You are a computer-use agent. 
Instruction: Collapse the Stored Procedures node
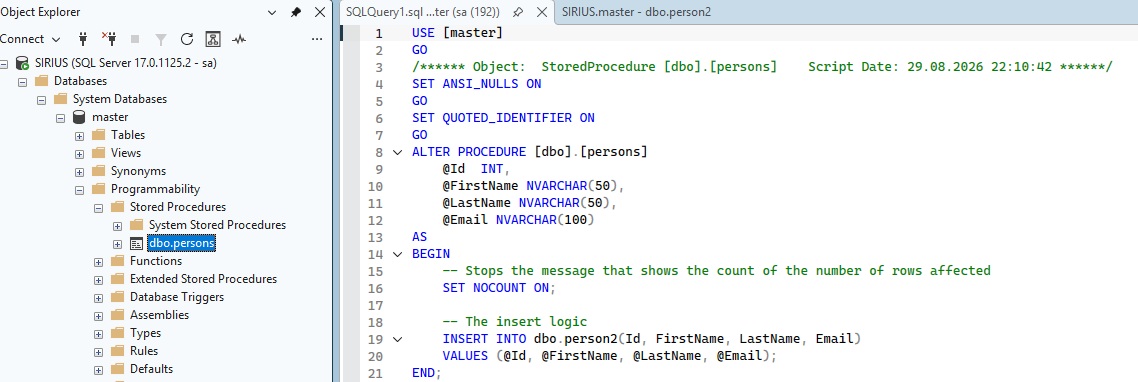pos(99,208)
